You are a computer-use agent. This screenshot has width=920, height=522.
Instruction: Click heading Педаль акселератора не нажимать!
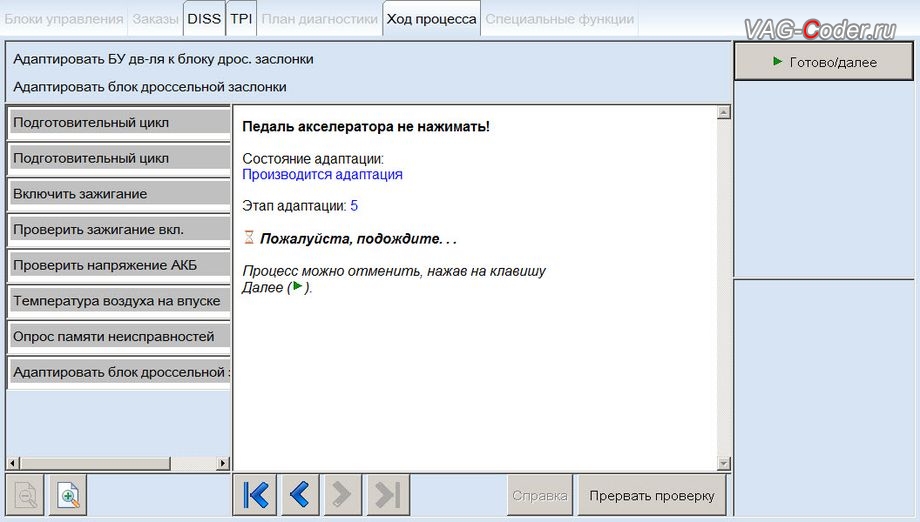[x=366, y=127]
